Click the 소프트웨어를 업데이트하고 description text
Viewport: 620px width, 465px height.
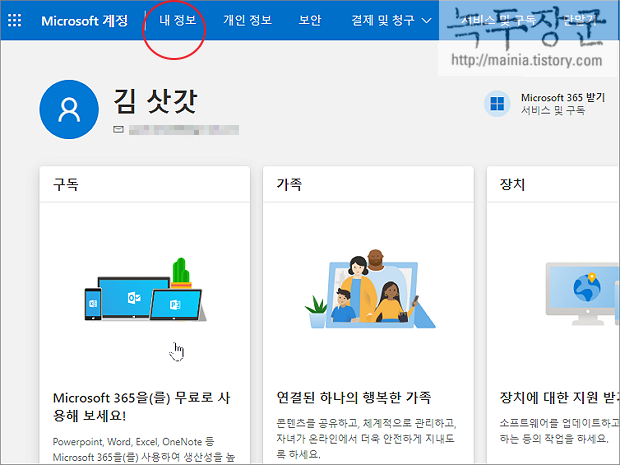[x=559, y=431]
